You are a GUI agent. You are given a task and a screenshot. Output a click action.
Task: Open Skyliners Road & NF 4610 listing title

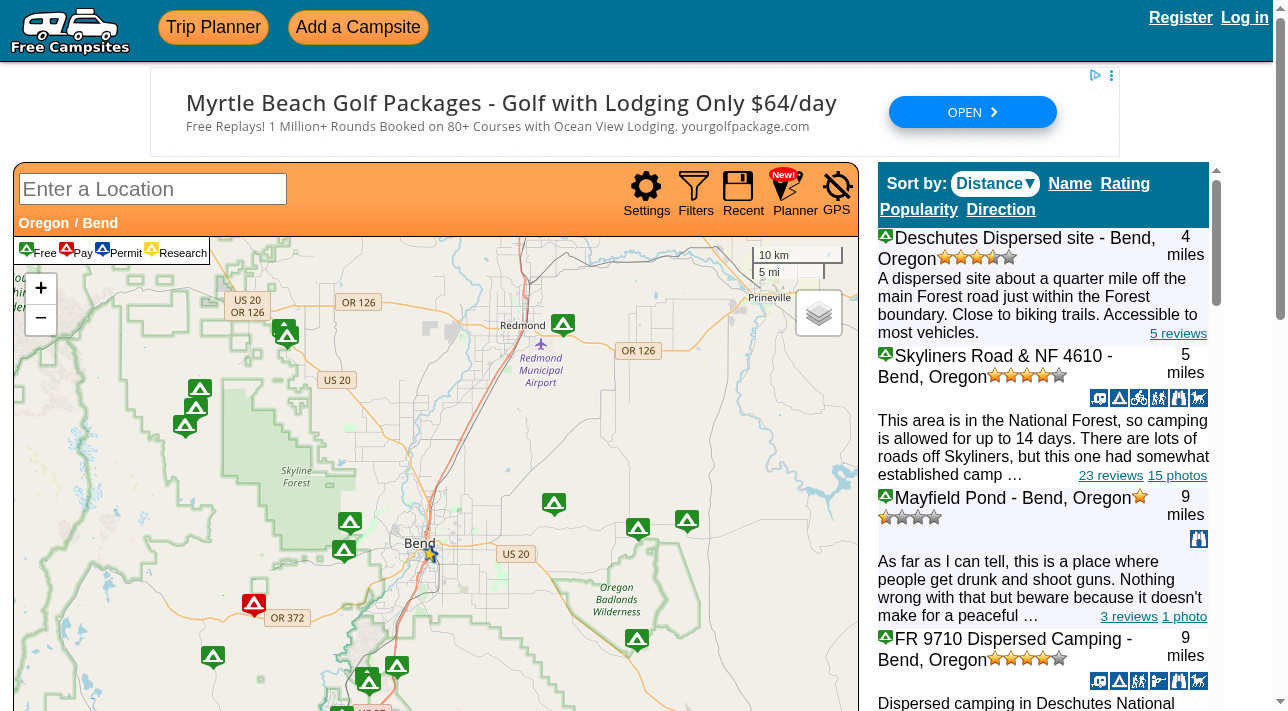pos(995,366)
